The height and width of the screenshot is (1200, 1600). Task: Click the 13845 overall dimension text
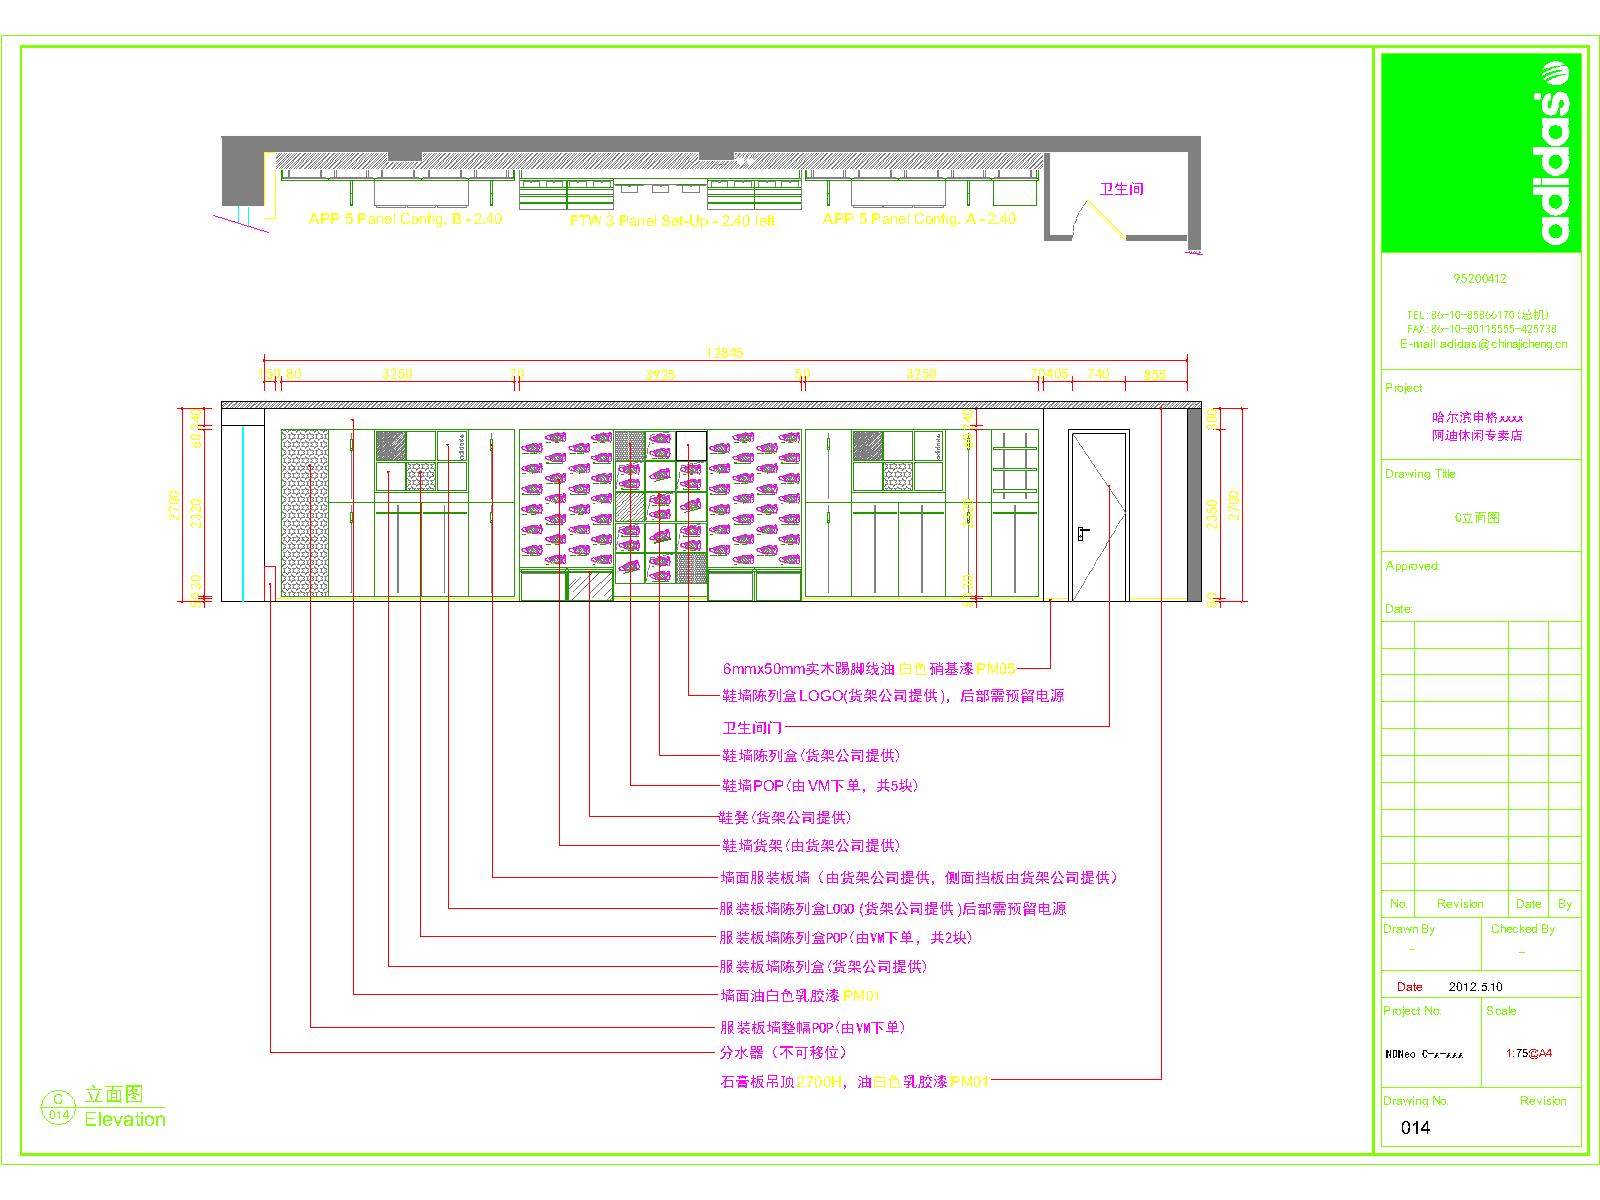pyautogui.click(x=724, y=353)
